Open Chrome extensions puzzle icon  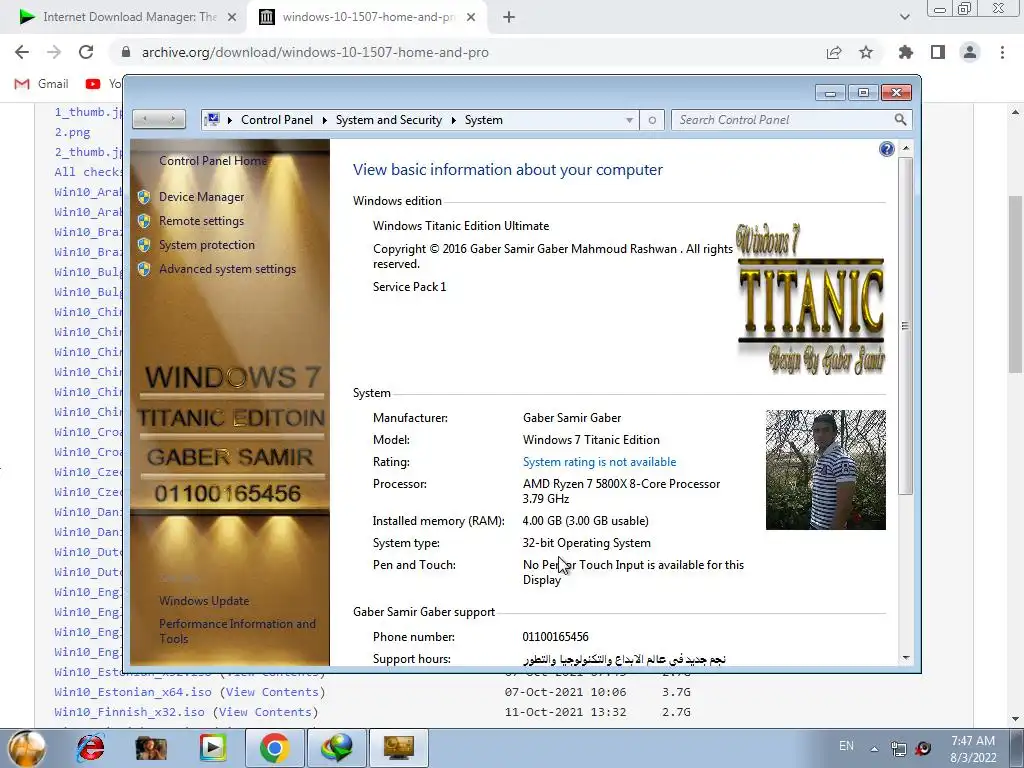coord(906,53)
